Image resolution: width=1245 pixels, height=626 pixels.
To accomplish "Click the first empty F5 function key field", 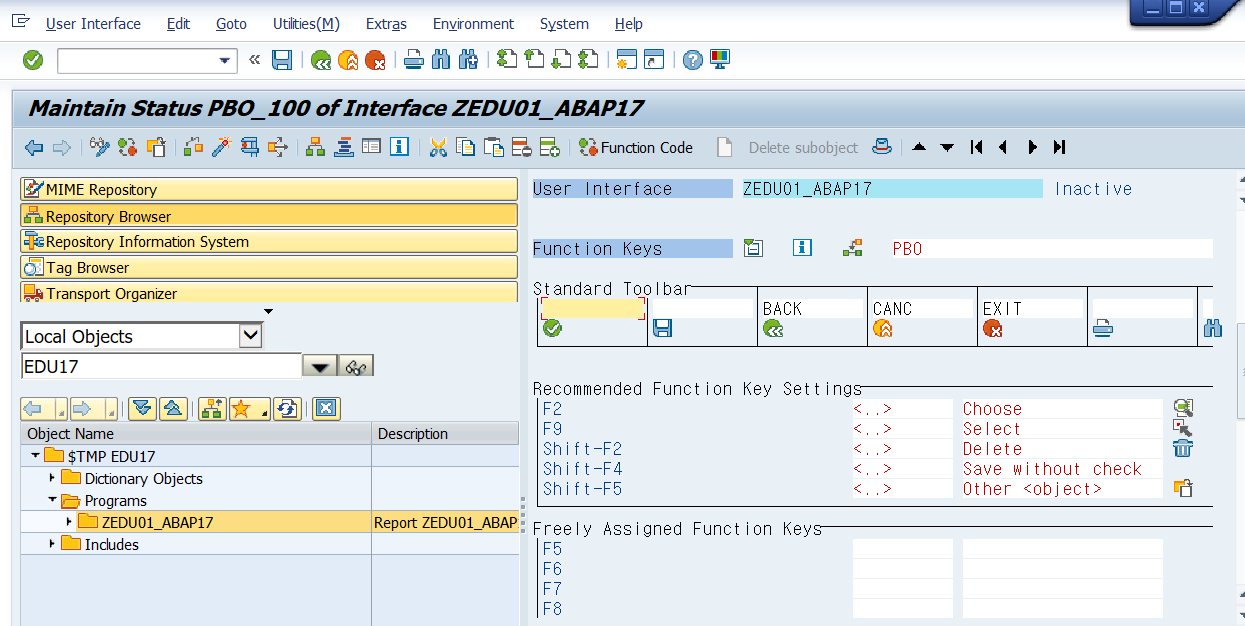I will 902,549.
